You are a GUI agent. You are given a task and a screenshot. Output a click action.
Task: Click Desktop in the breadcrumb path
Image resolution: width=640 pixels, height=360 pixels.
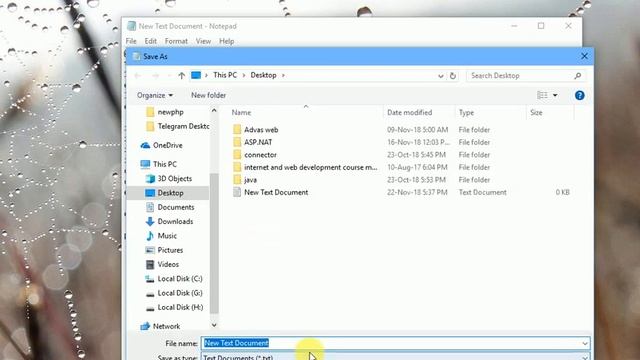point(263,75)
